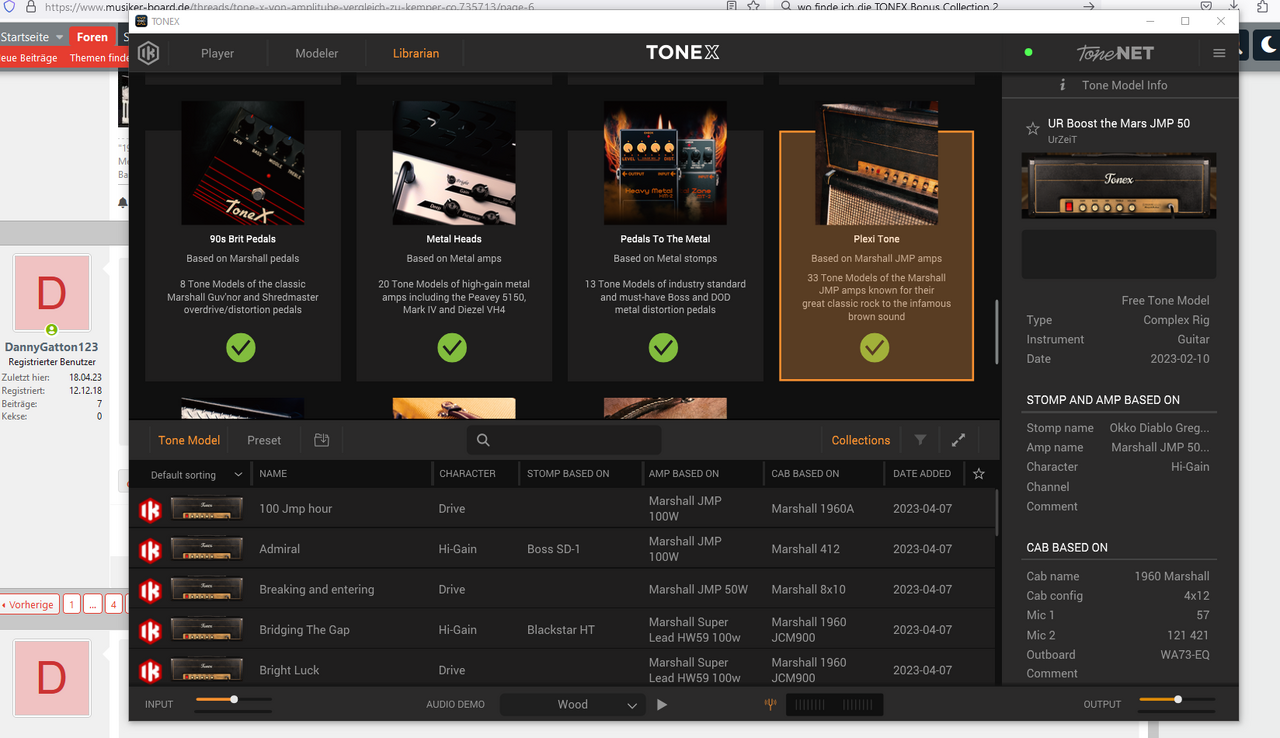The height and width of the screenshot is (738, 1280).
Task: Expand Startseite dropdown arrow in browser page
Action: 59,37
